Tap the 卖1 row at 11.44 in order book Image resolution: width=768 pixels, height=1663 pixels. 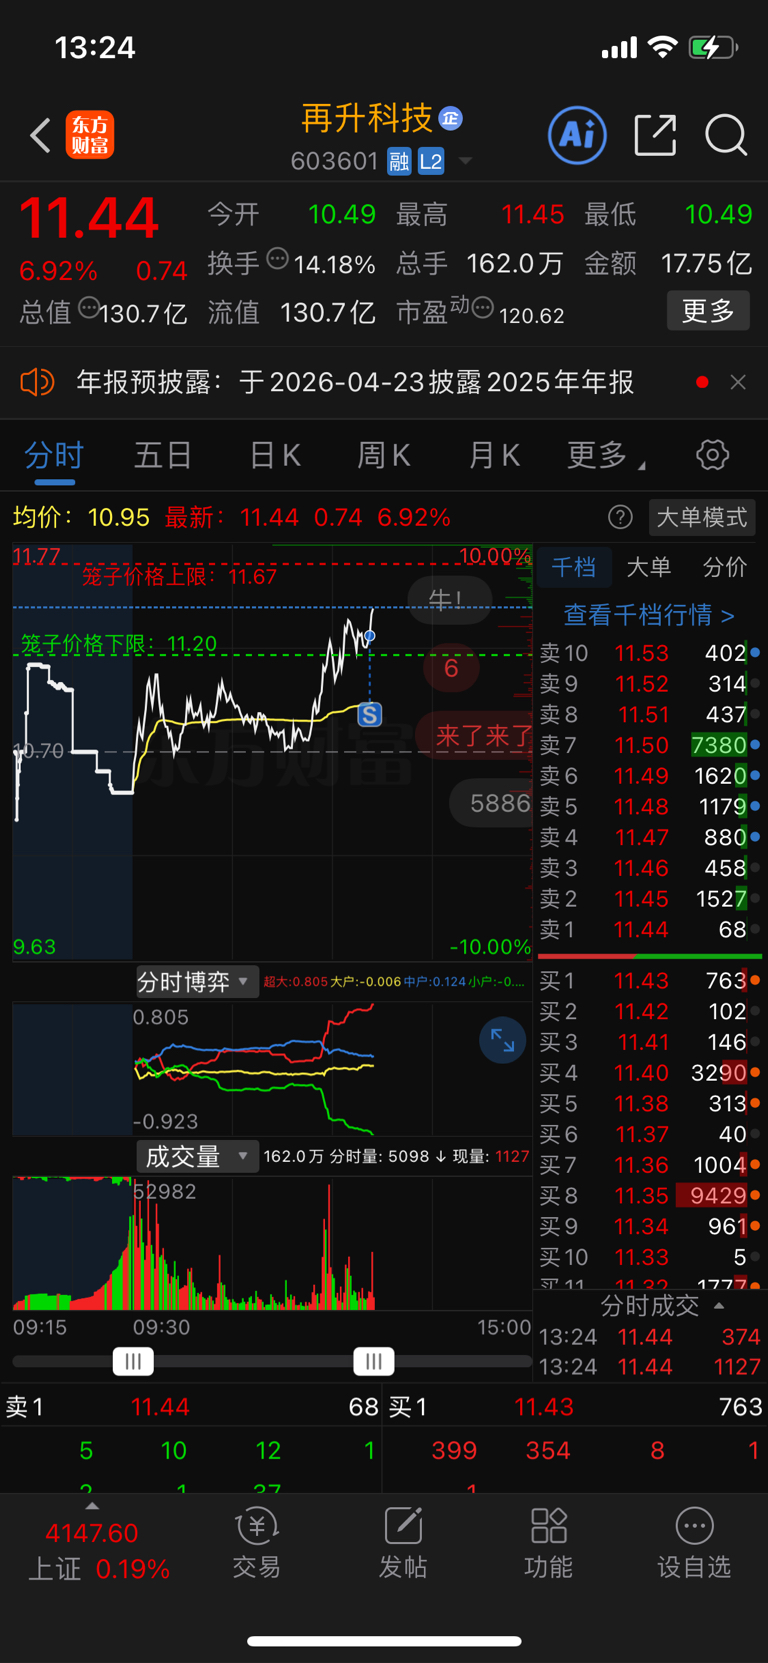pos(650,930)
